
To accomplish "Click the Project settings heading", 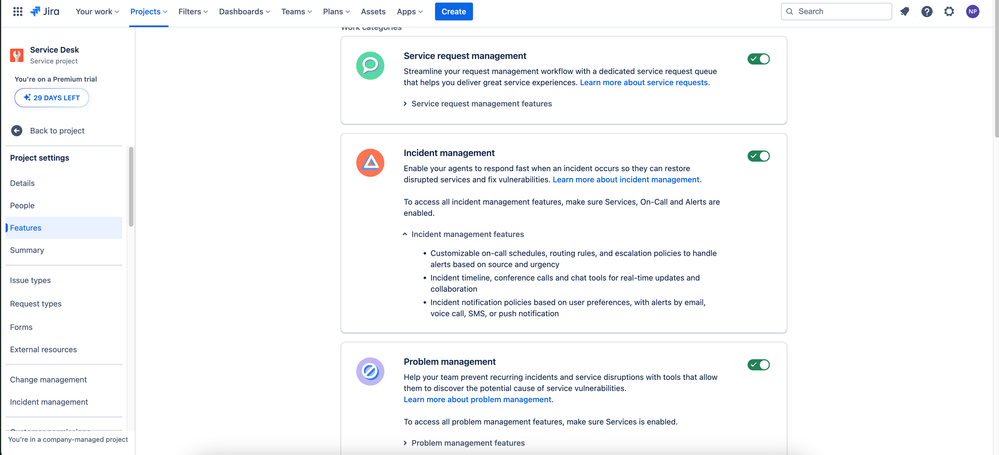I will [40, 158].
